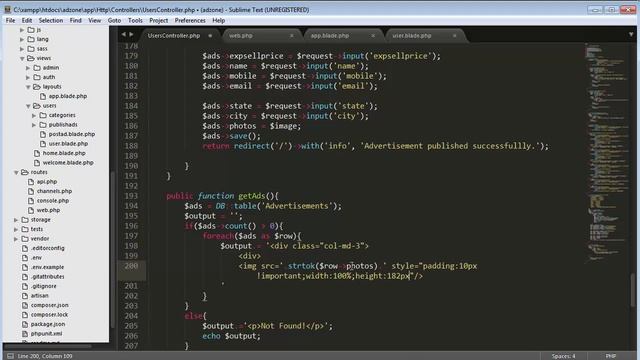The width and height of the screenshot is (640, 360).
Task: Open composer.json in the sidebar
Action: (x=49, y=305)
